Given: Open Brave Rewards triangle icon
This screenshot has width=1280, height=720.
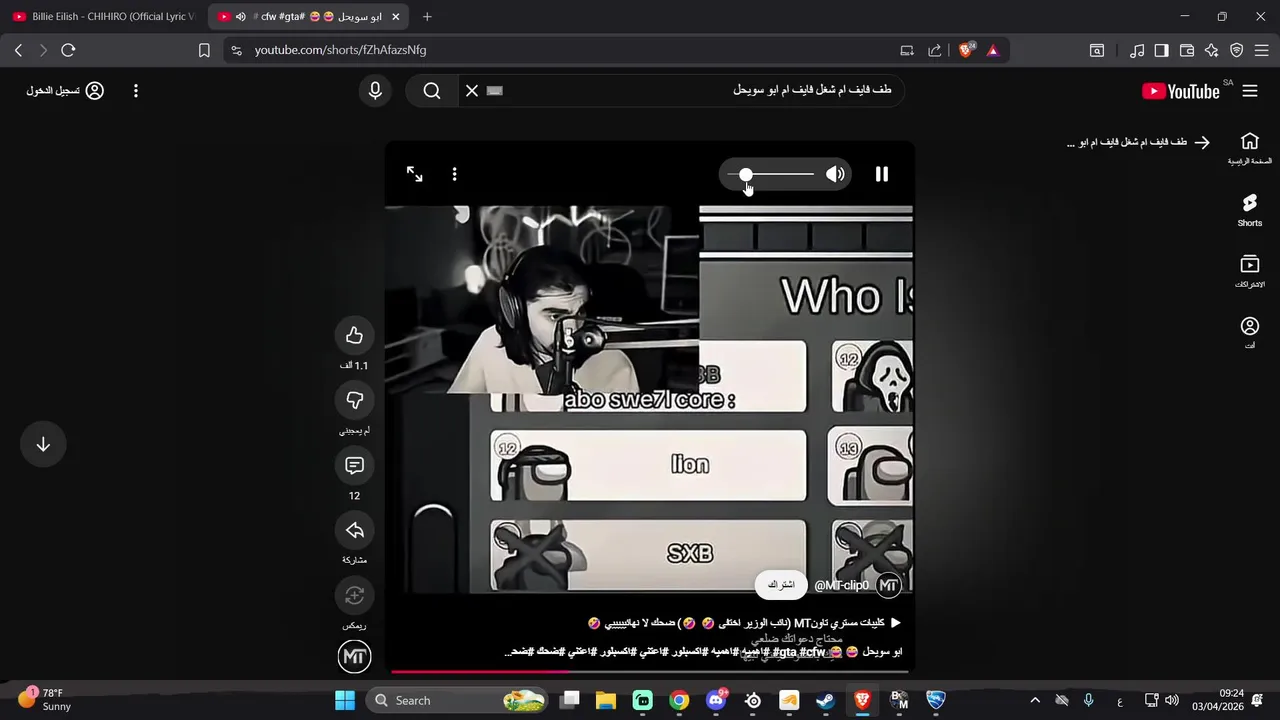Looking at the screenshot, I should click(993, 50).
